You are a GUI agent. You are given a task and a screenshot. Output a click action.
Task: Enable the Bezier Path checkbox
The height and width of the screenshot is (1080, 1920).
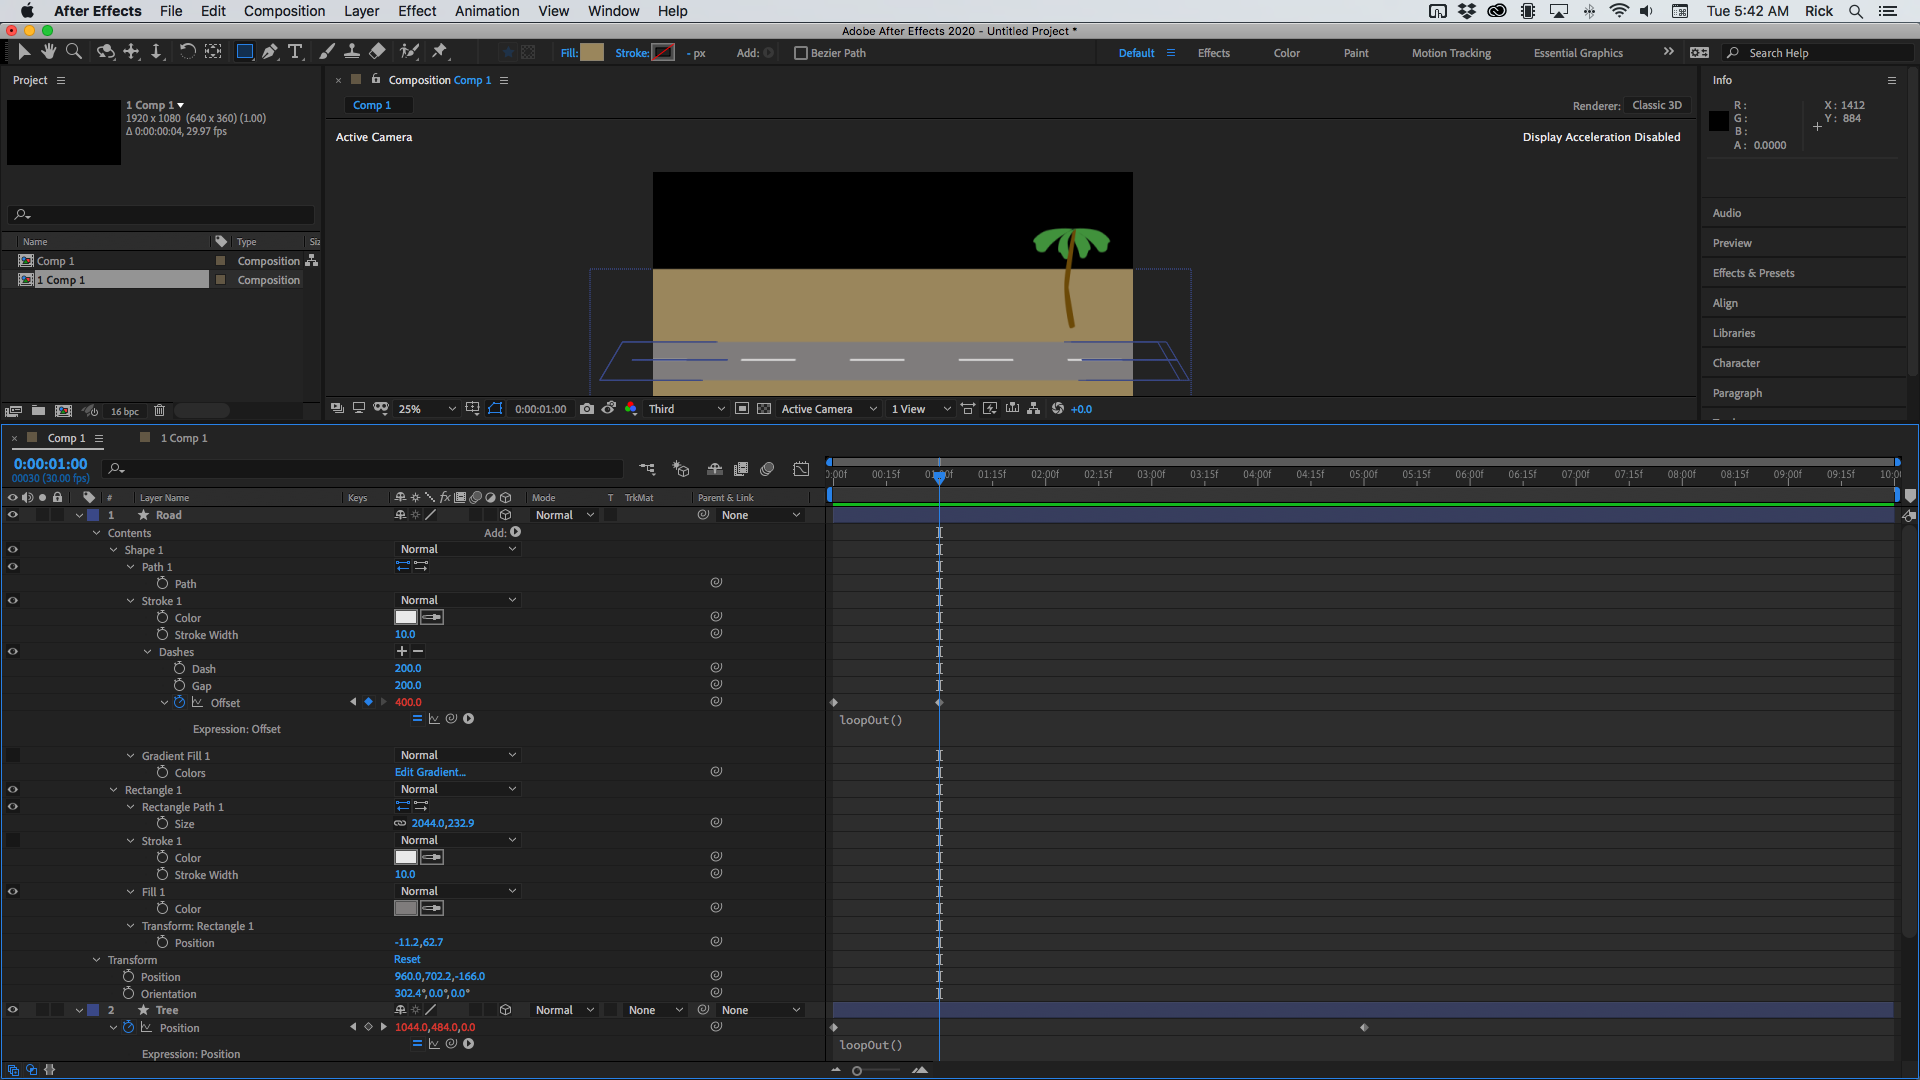[800, 53]
